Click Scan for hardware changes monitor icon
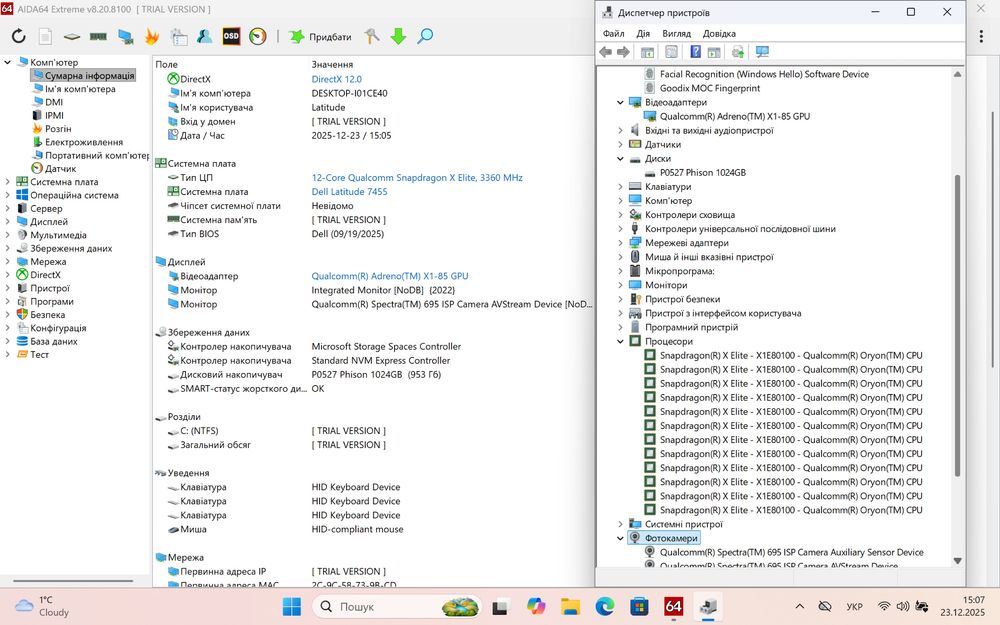This screenshot has height=625, width=1000. (762, 52)
